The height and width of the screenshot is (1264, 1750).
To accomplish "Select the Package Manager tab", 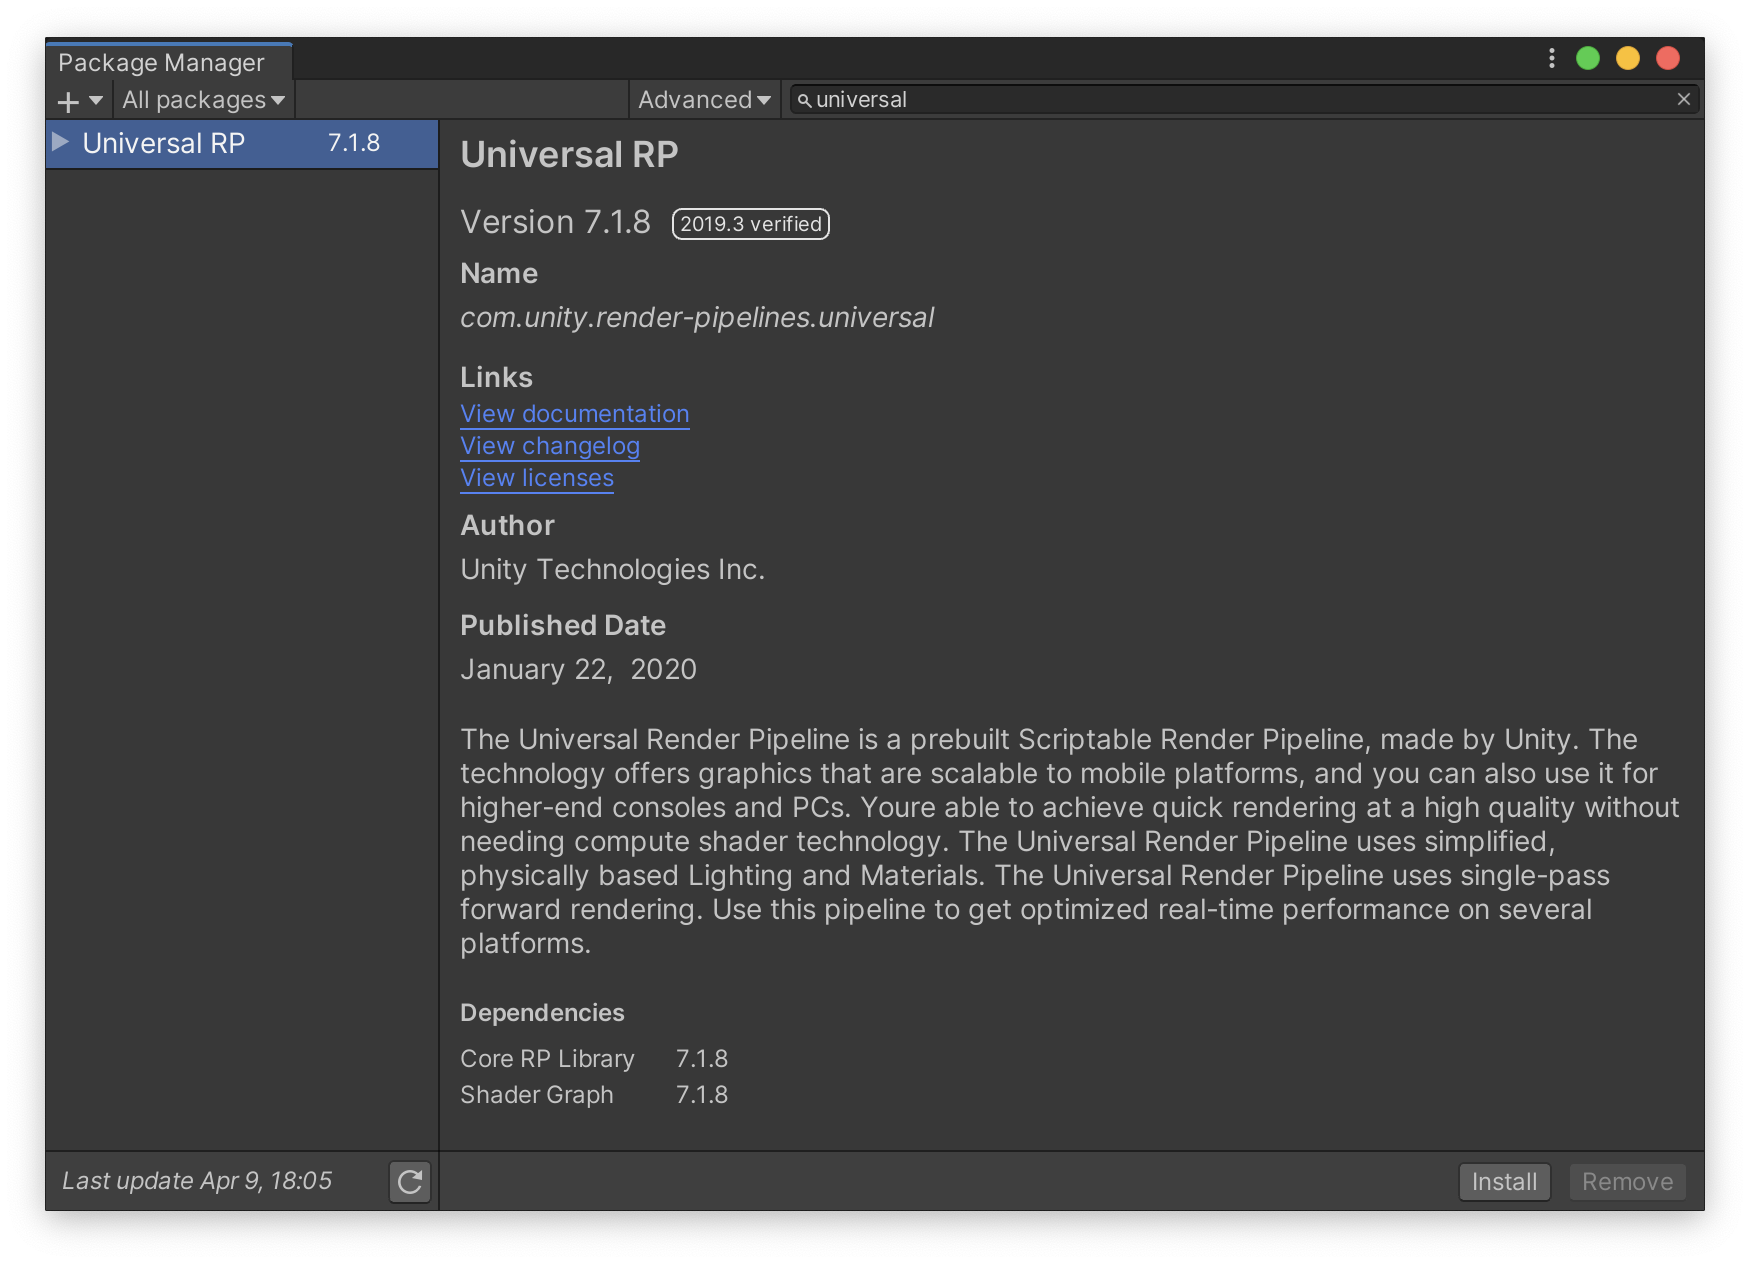I will click(169, 62).
